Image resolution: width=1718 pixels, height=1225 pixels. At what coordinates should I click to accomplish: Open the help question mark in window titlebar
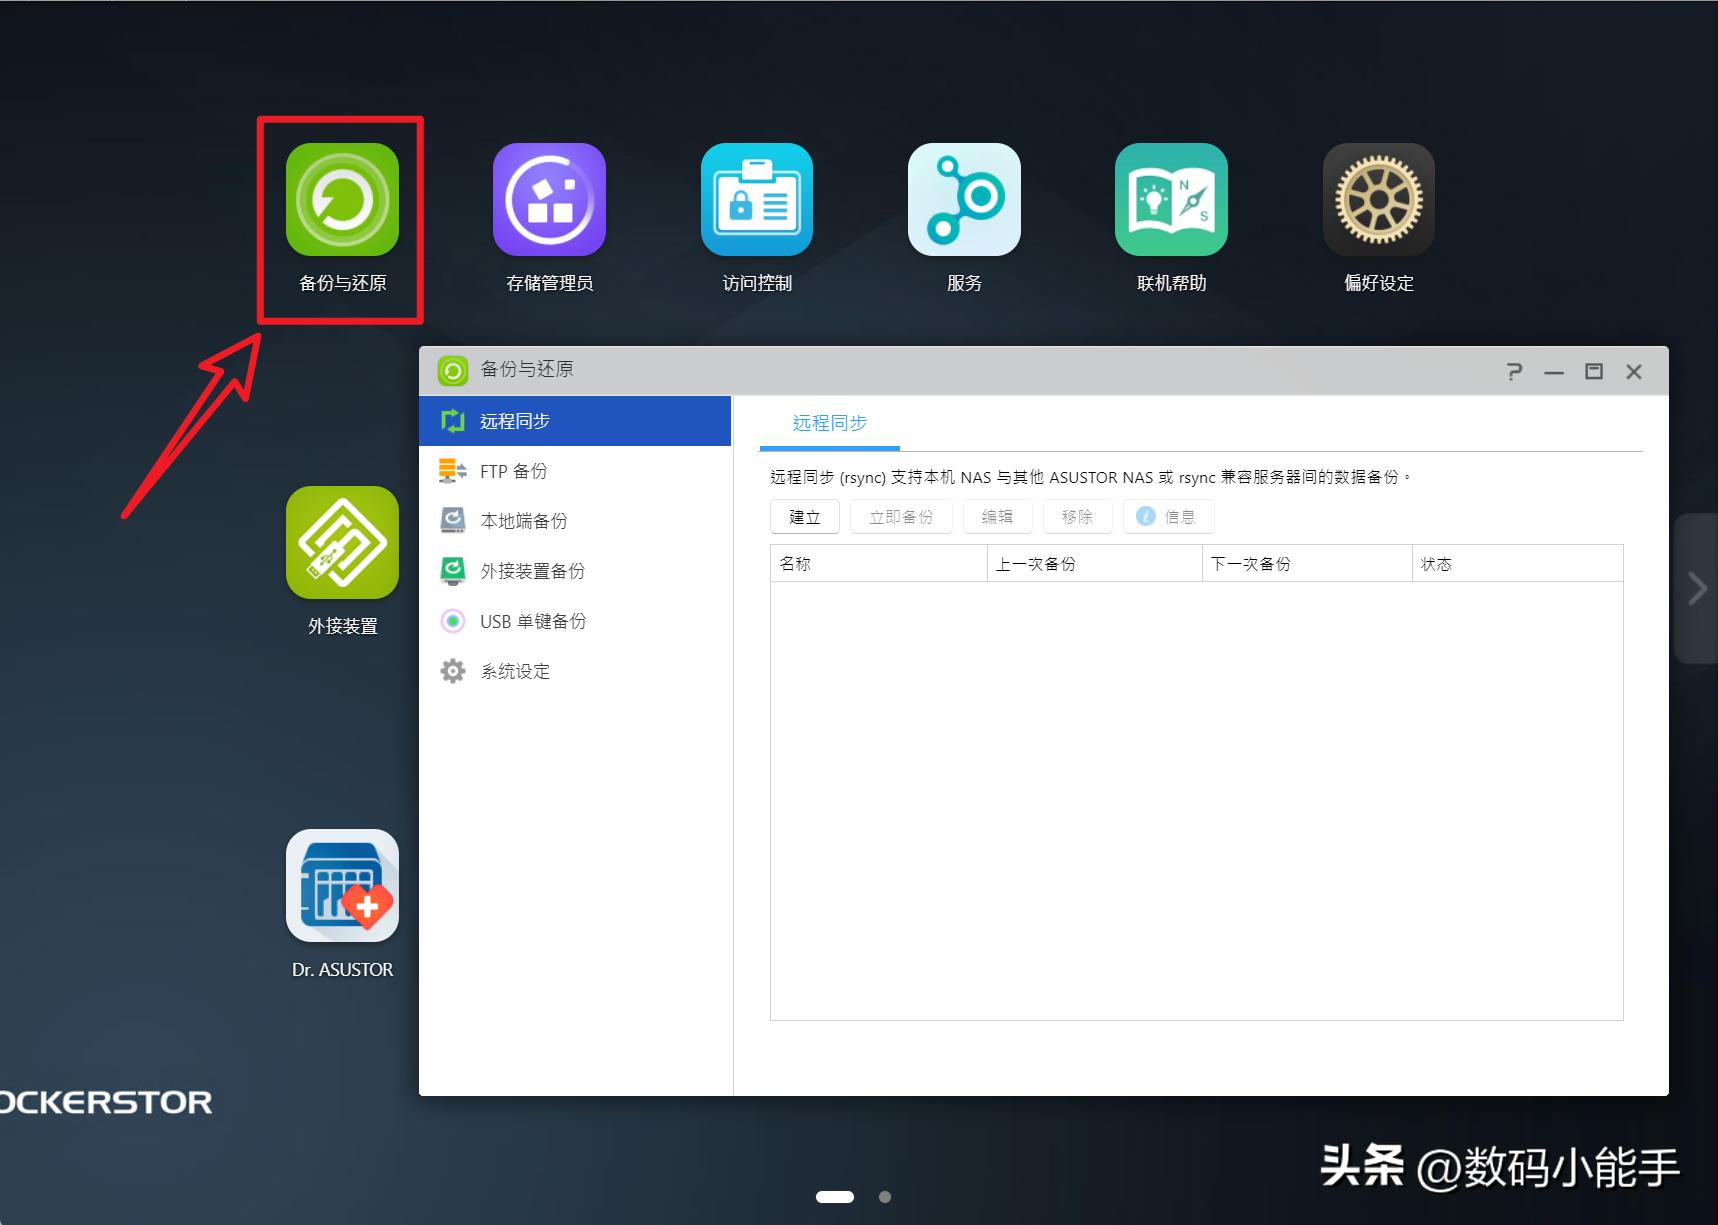click(1513, 371)
